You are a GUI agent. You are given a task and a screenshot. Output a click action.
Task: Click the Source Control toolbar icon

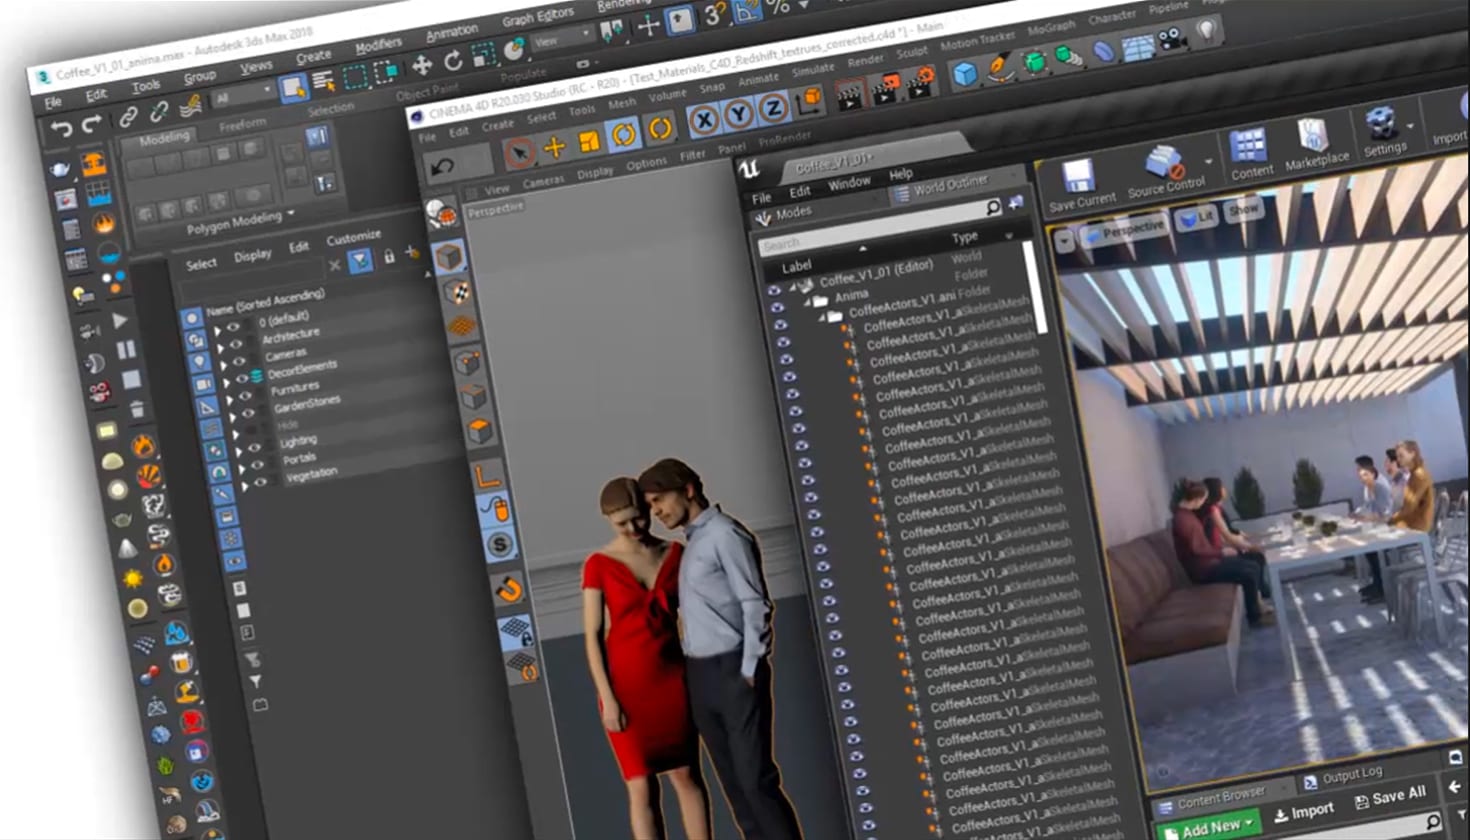[1163, 163]
